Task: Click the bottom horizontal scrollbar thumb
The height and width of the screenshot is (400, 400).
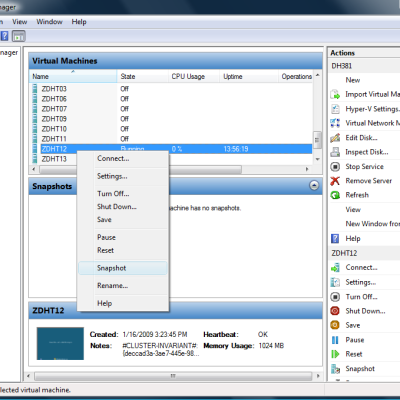Action: pyautogui.click(x=173, y=376)
